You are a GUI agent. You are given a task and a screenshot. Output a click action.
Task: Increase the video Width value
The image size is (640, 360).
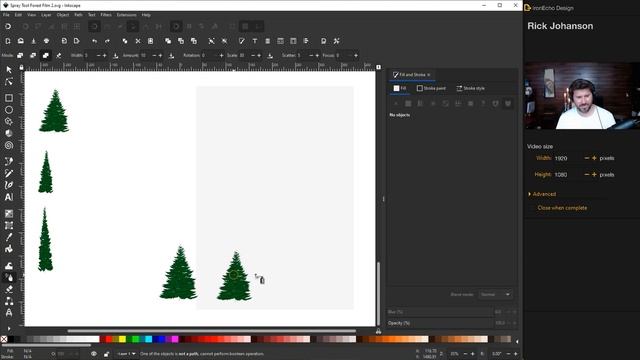pos(594,158)
